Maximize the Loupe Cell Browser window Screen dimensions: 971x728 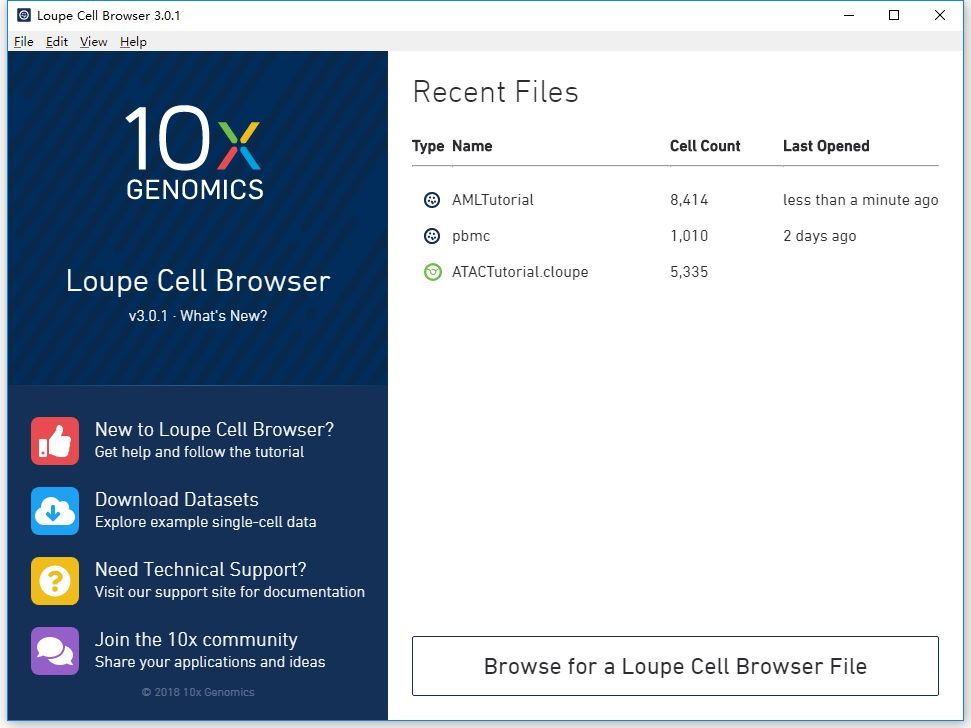coord(894,15)
